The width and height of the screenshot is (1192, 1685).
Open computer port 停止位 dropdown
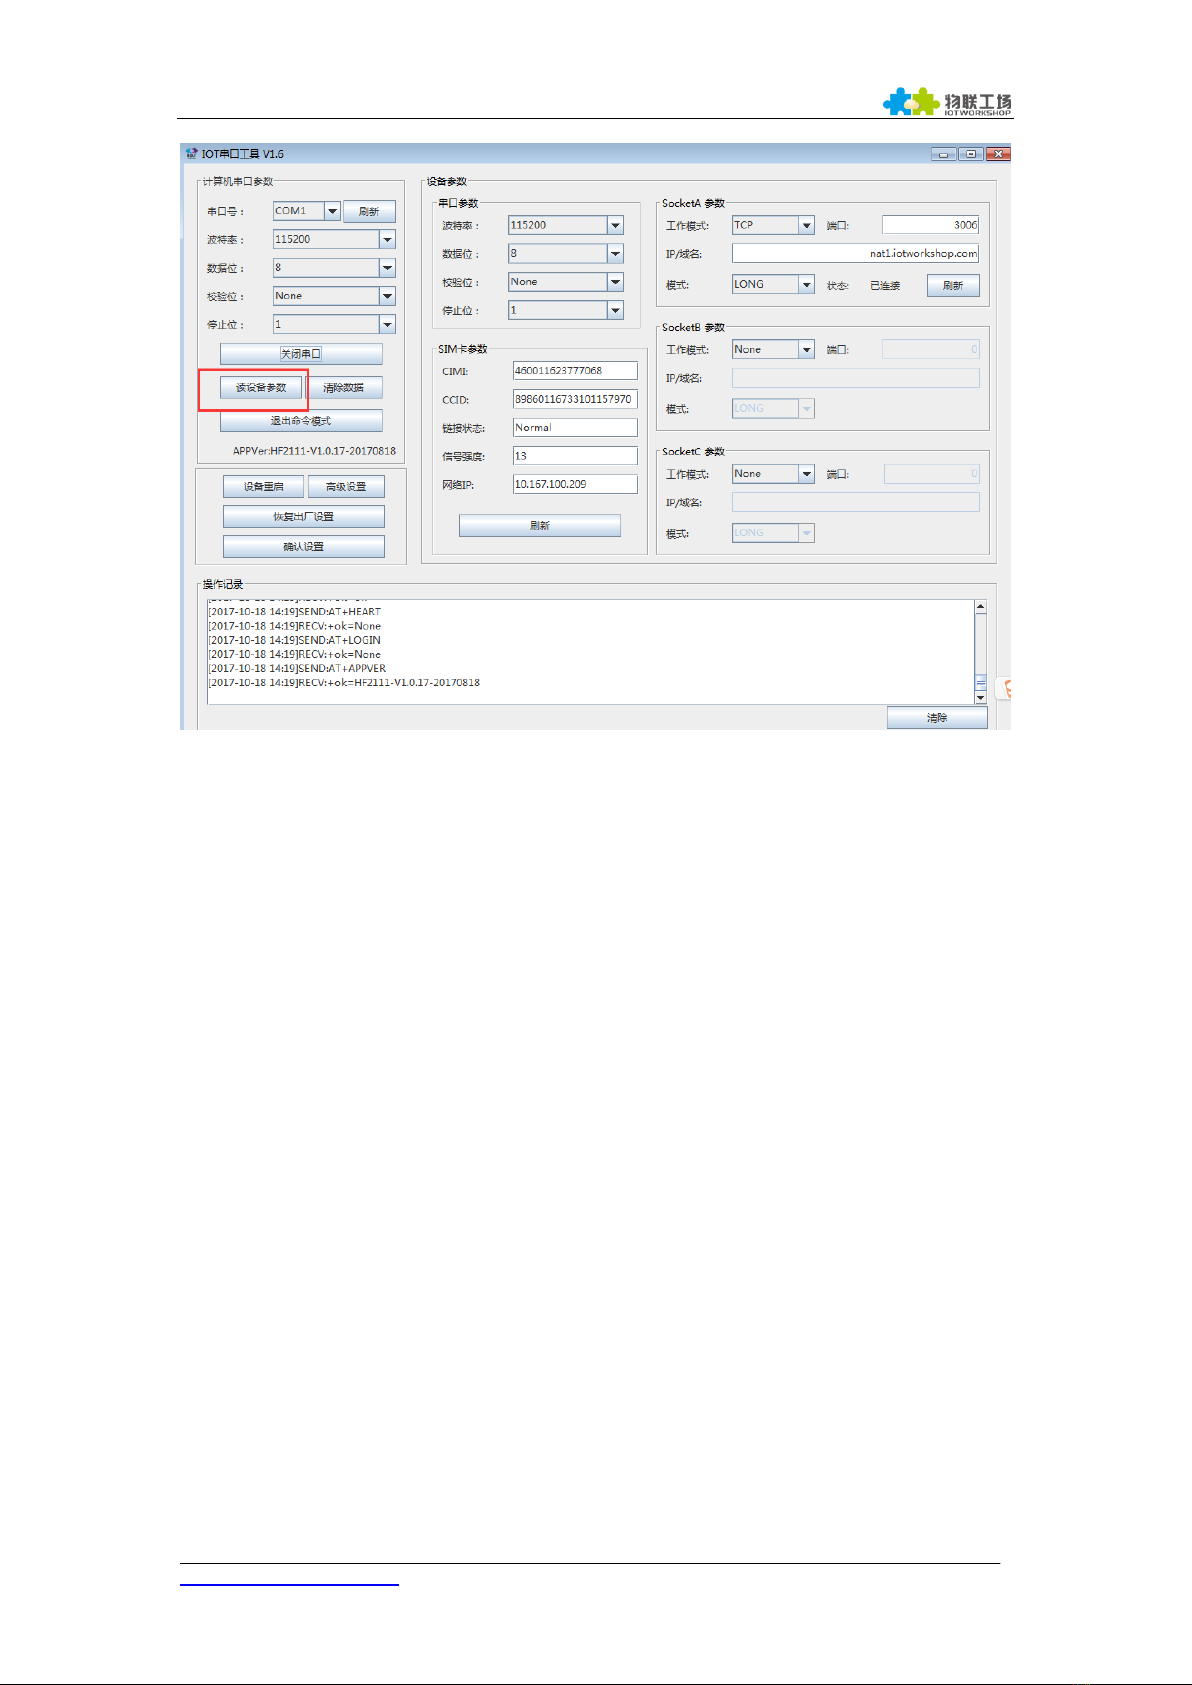pyautogui.click(x=387, y=324)
